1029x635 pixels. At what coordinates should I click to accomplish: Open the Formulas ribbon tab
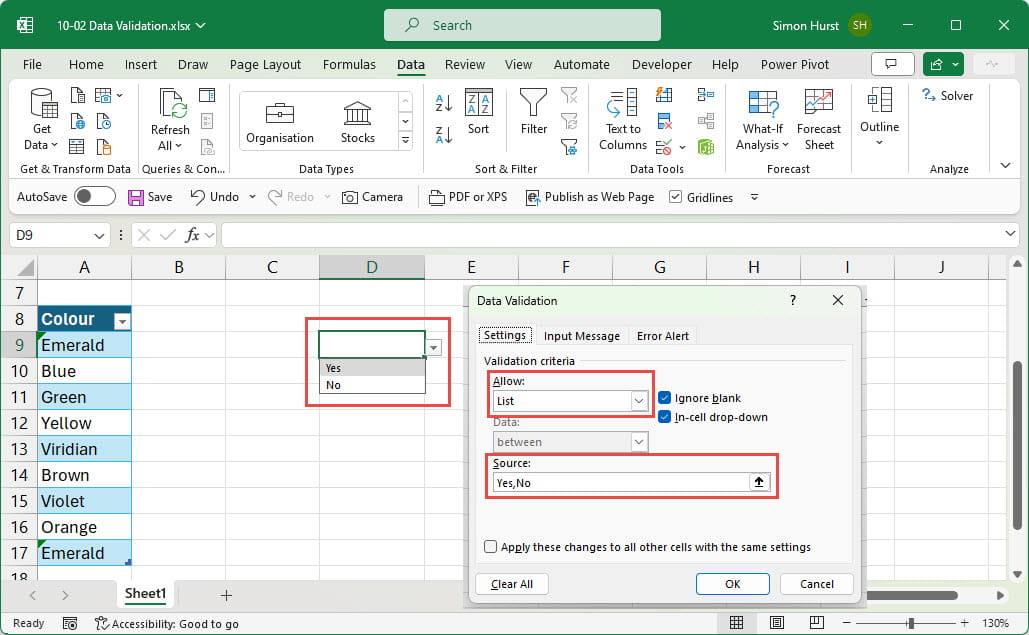(349, 65)
